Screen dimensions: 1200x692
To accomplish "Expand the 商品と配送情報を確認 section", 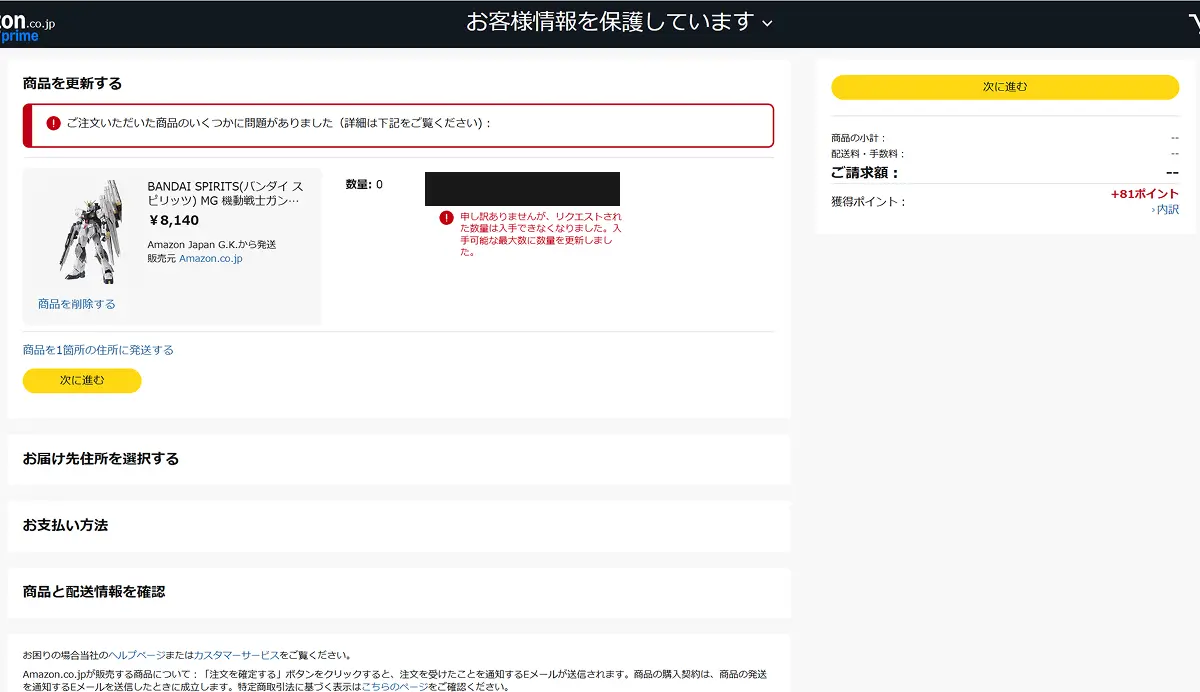I will (399, 592).
